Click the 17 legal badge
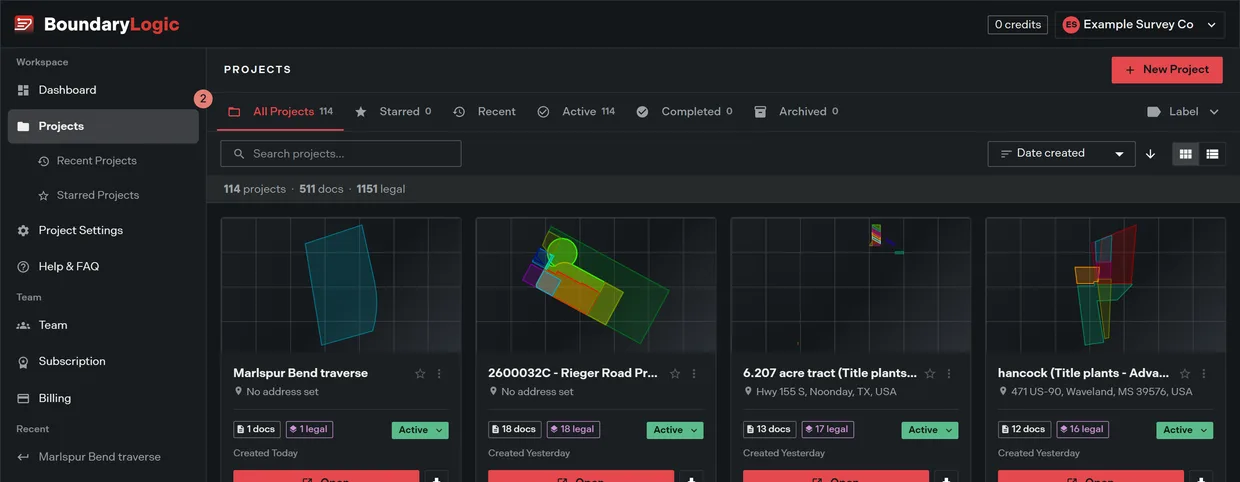The image size is (1240, 482). [x=828, y=430]
